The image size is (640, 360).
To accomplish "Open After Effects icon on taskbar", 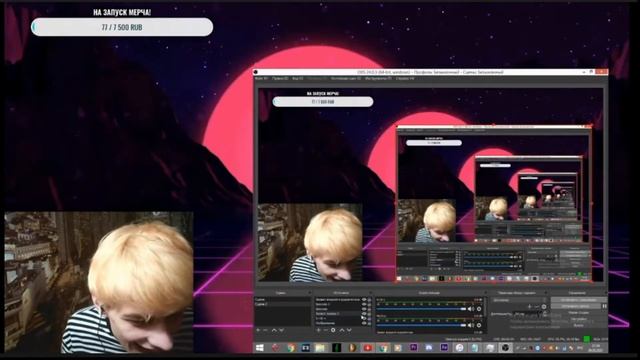I will 444,348.
